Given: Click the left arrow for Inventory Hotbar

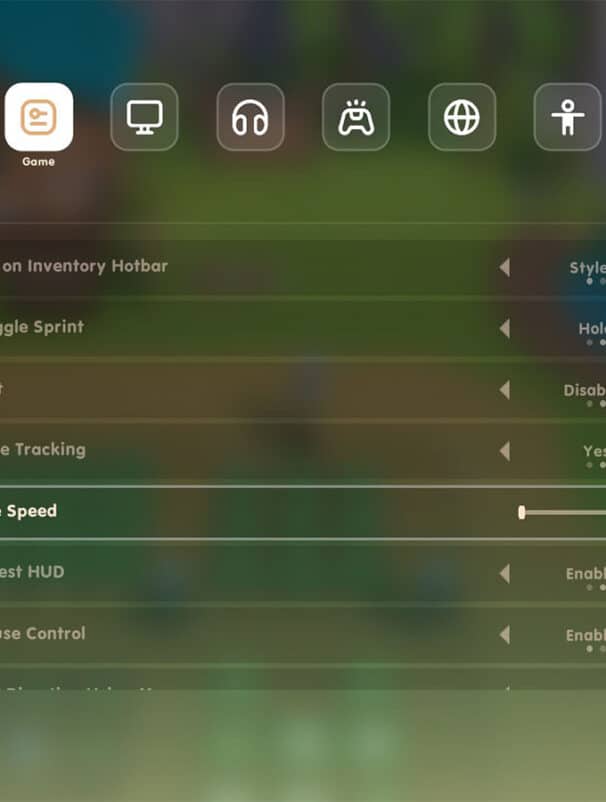Looking at the screenshot, I should (x=505, y=267).
